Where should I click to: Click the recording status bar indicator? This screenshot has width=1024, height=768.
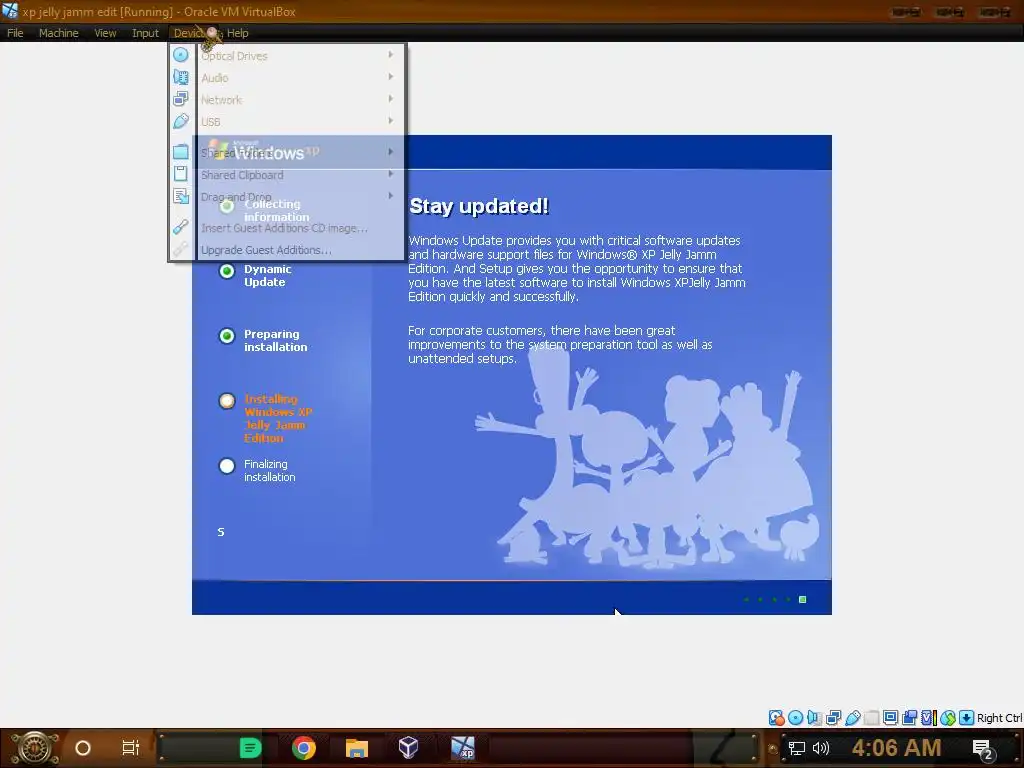tap(909, 718)
